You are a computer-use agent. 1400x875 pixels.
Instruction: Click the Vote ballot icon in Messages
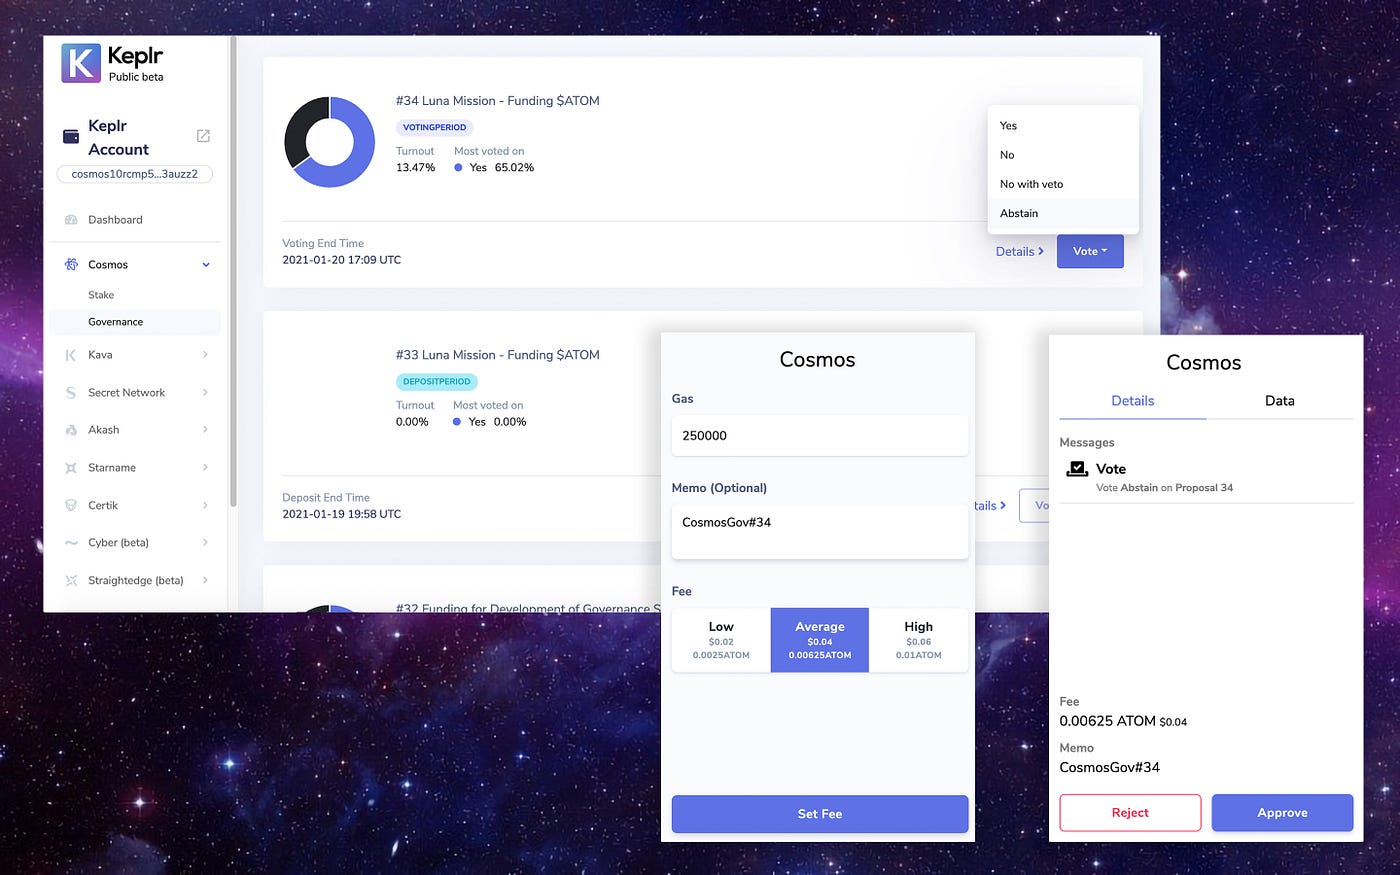coord(1077,468)
